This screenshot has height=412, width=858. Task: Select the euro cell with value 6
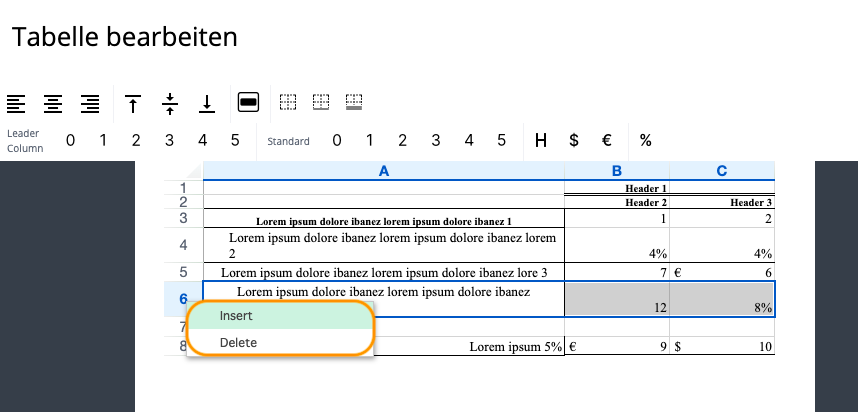(x=722, y=272)
